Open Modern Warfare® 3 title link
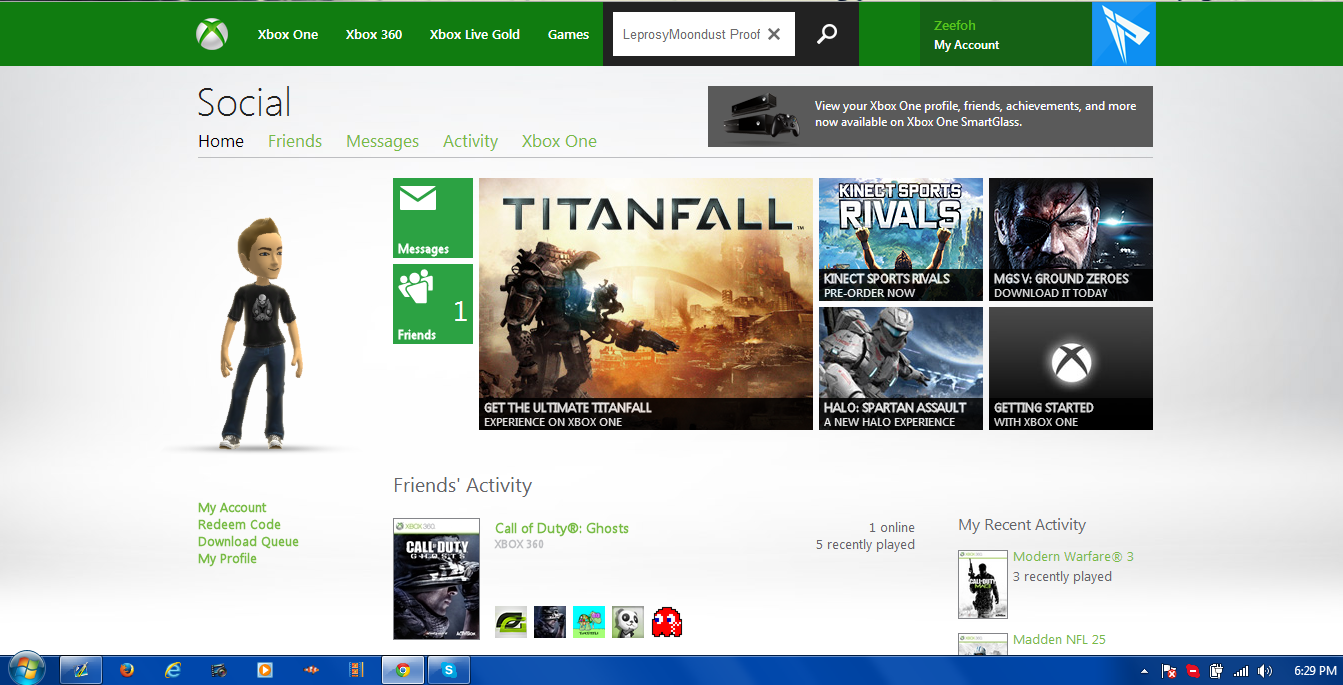 pos(1073,556)
